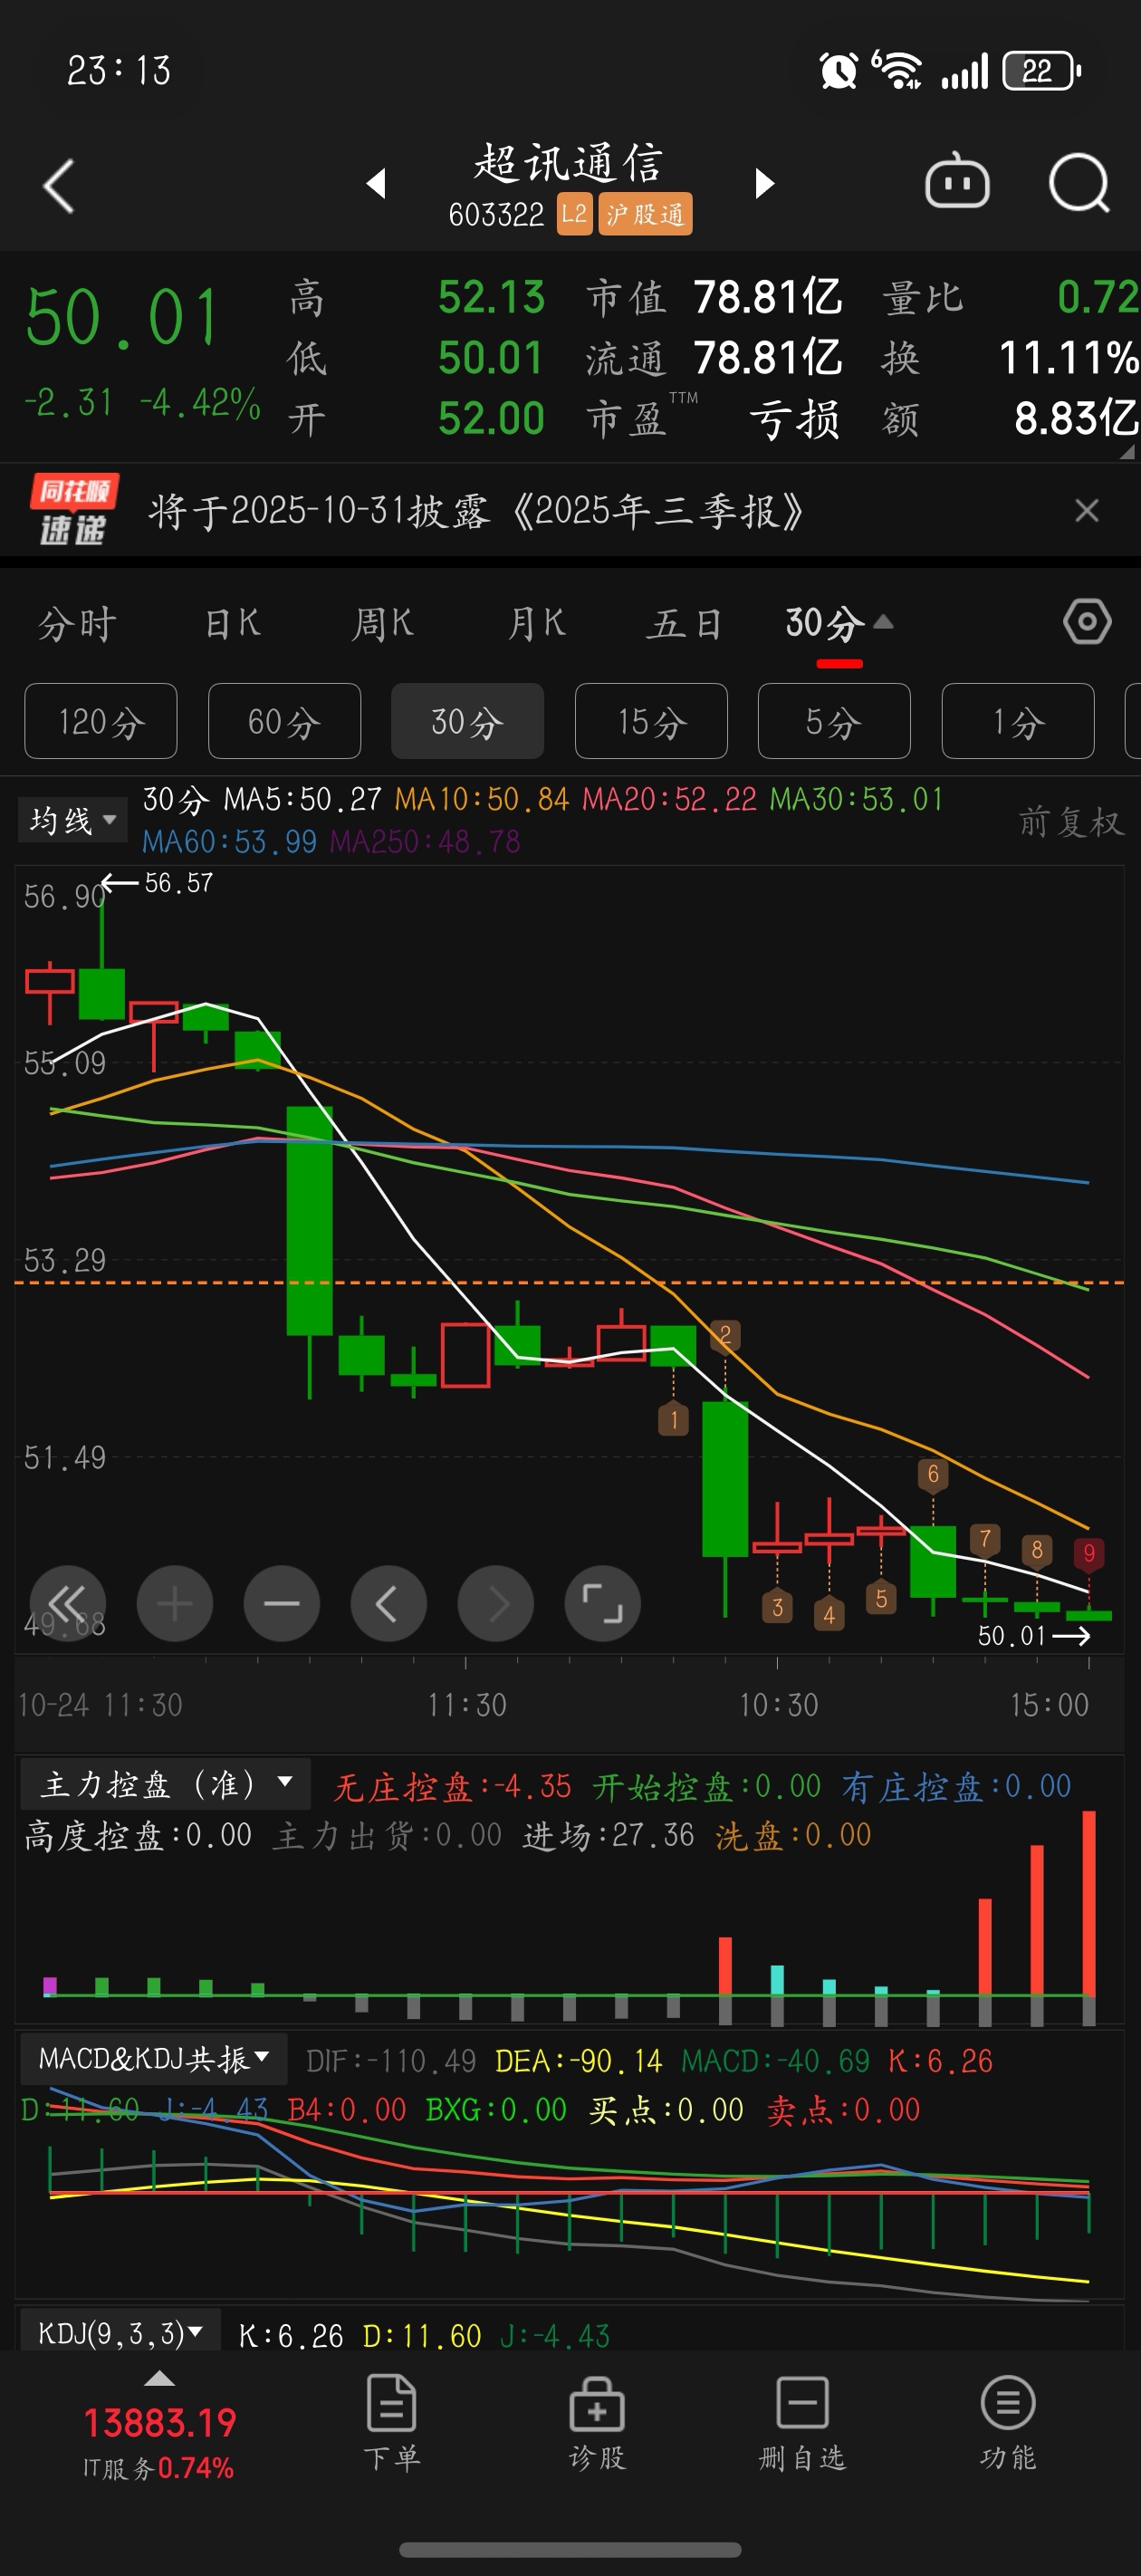
Task: Open chart settings hexagon icon
Action: tap(1087, 622)
